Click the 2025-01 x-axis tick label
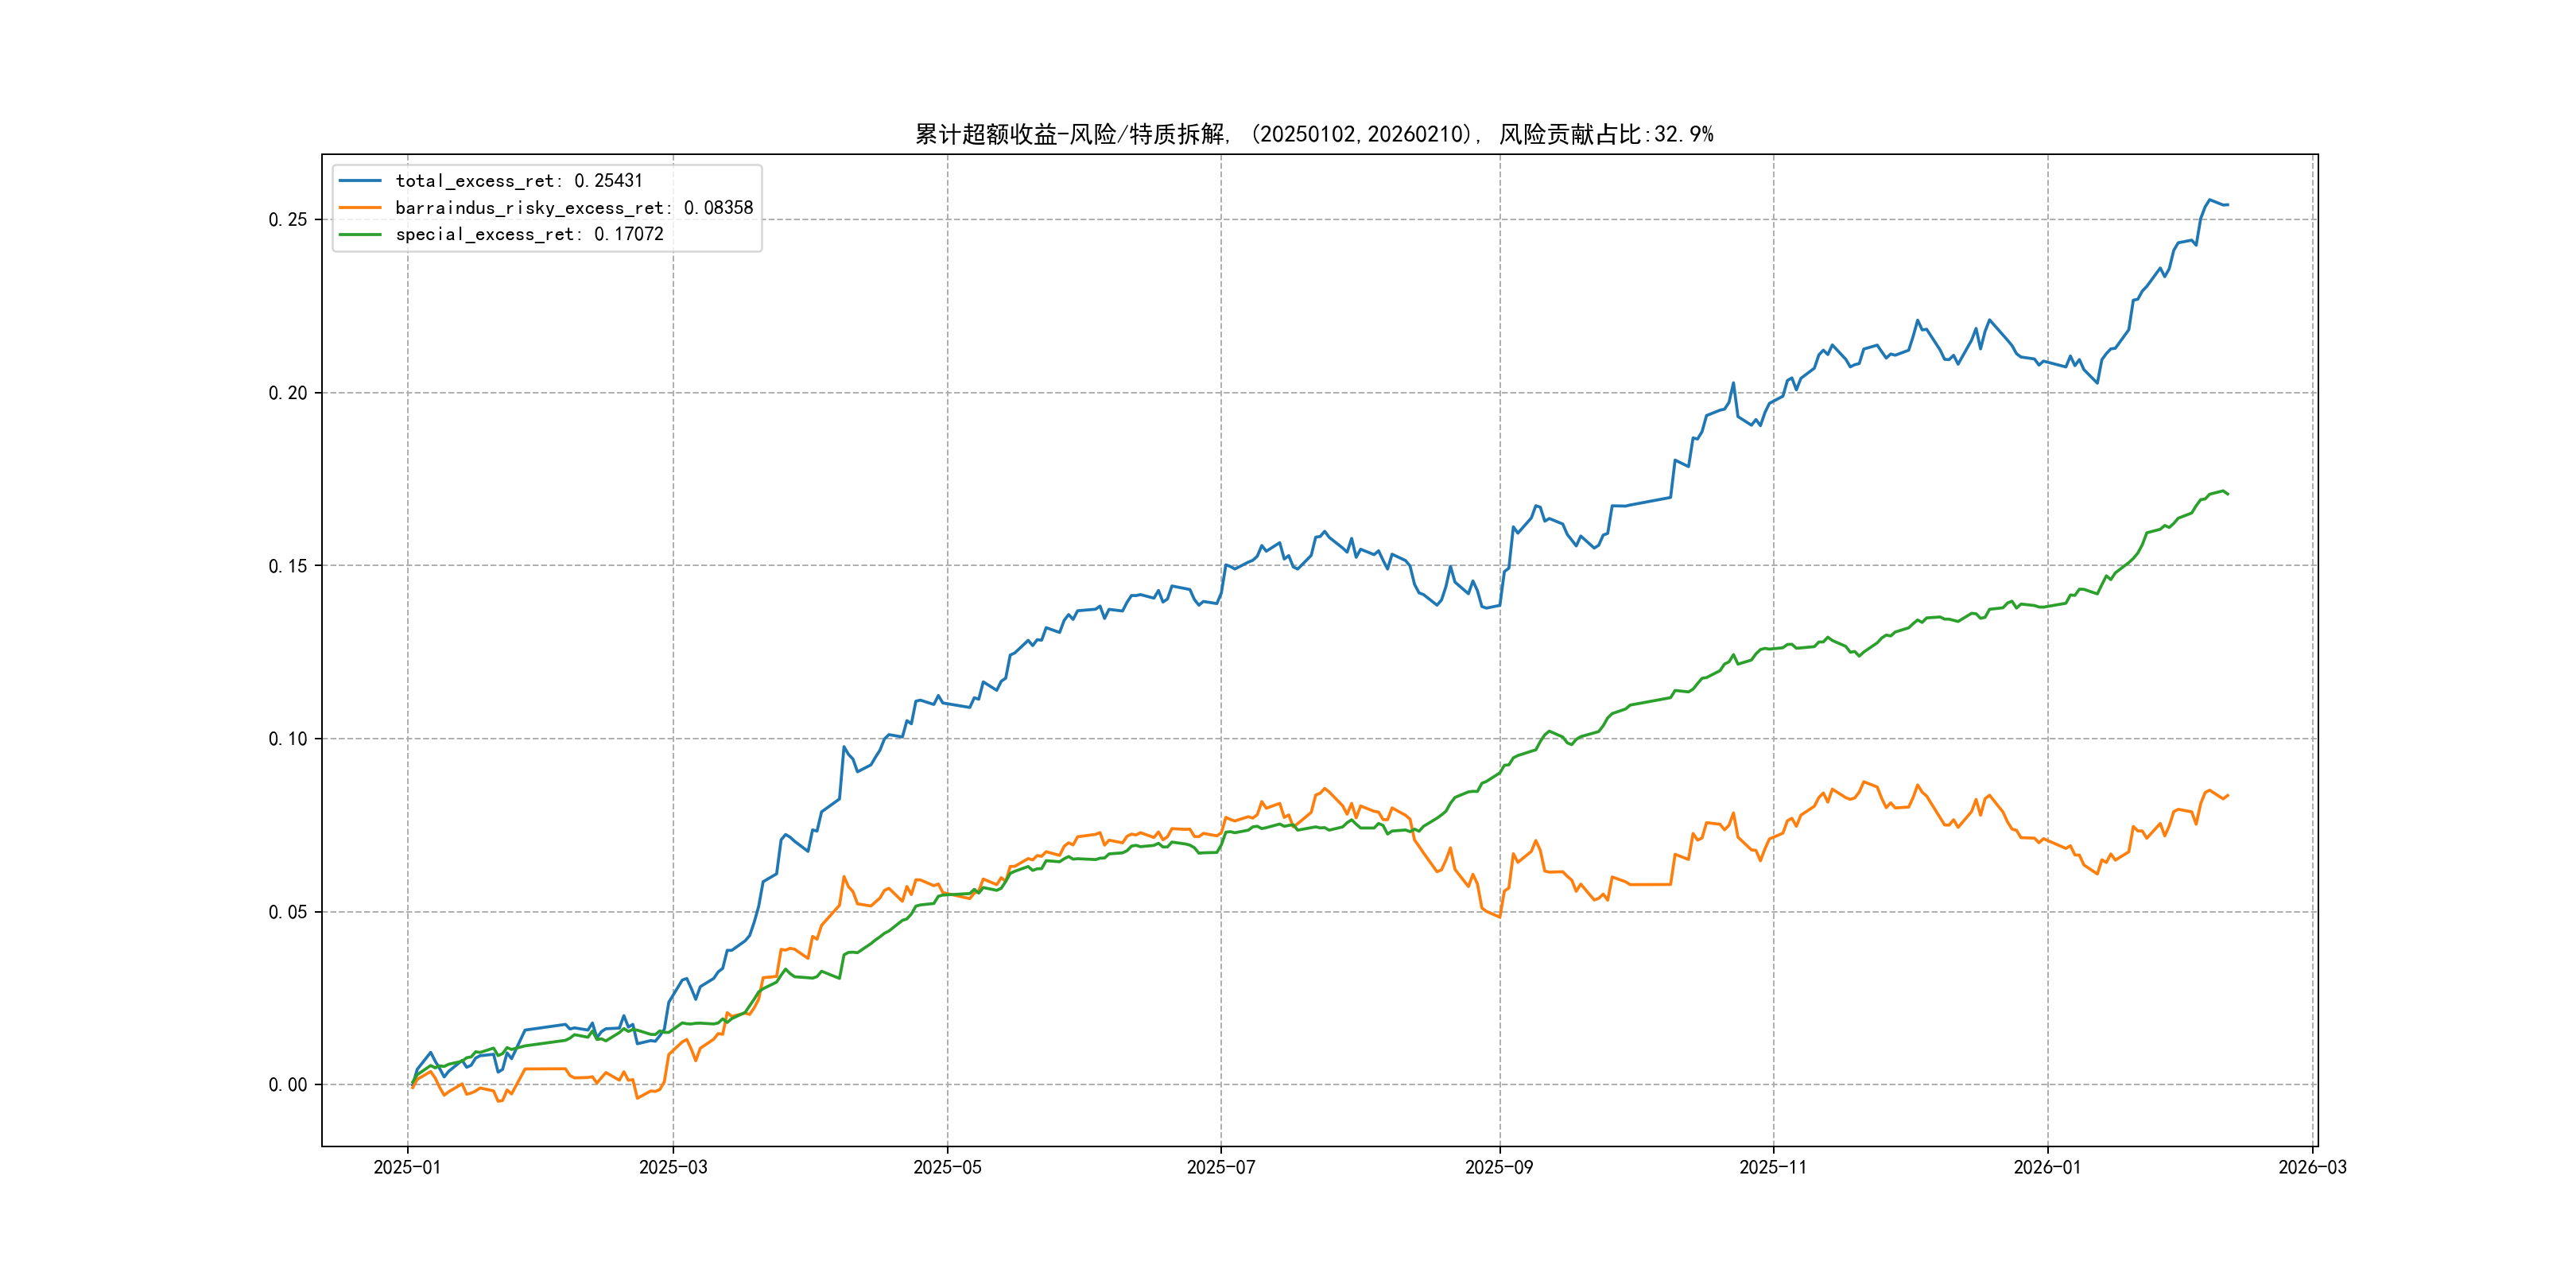The image size is (2576, 1288). click(x=407, y=1167)
